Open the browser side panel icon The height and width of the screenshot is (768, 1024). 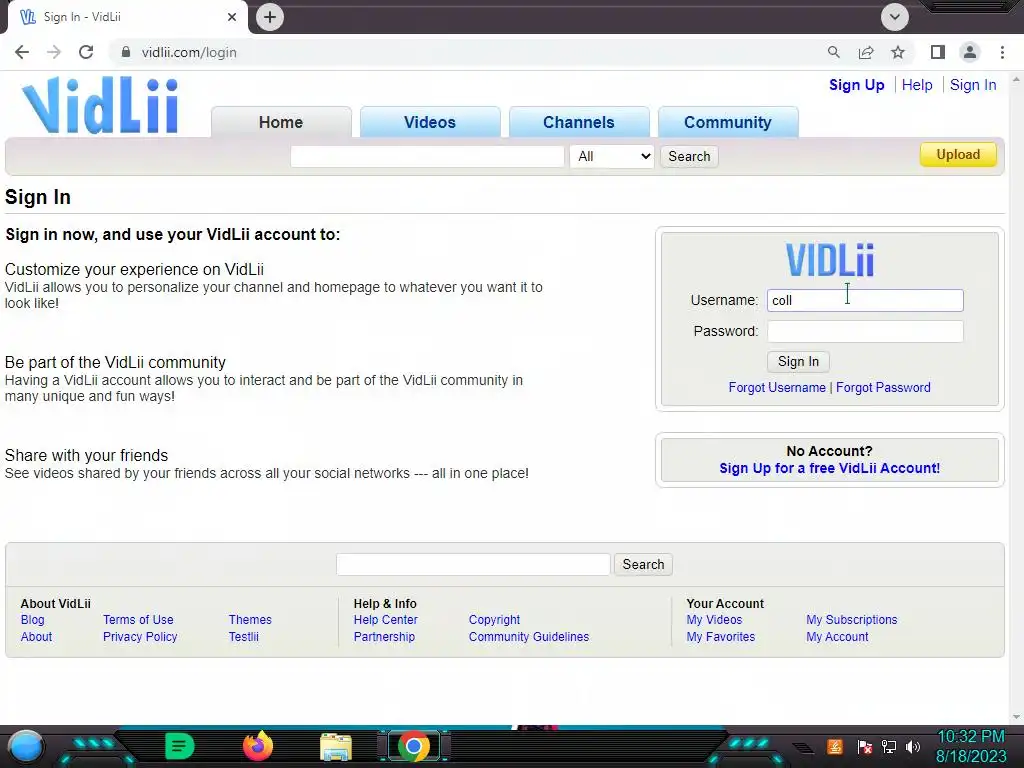point(938,52)
